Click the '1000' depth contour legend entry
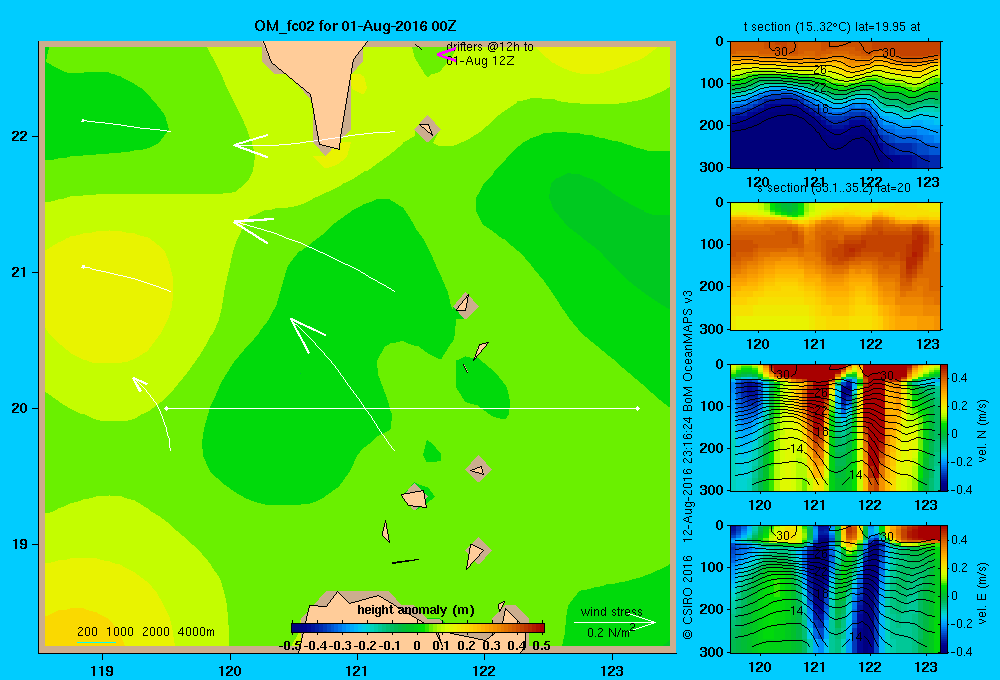The height and width of the screenshot is (680, 1000). 120,632
